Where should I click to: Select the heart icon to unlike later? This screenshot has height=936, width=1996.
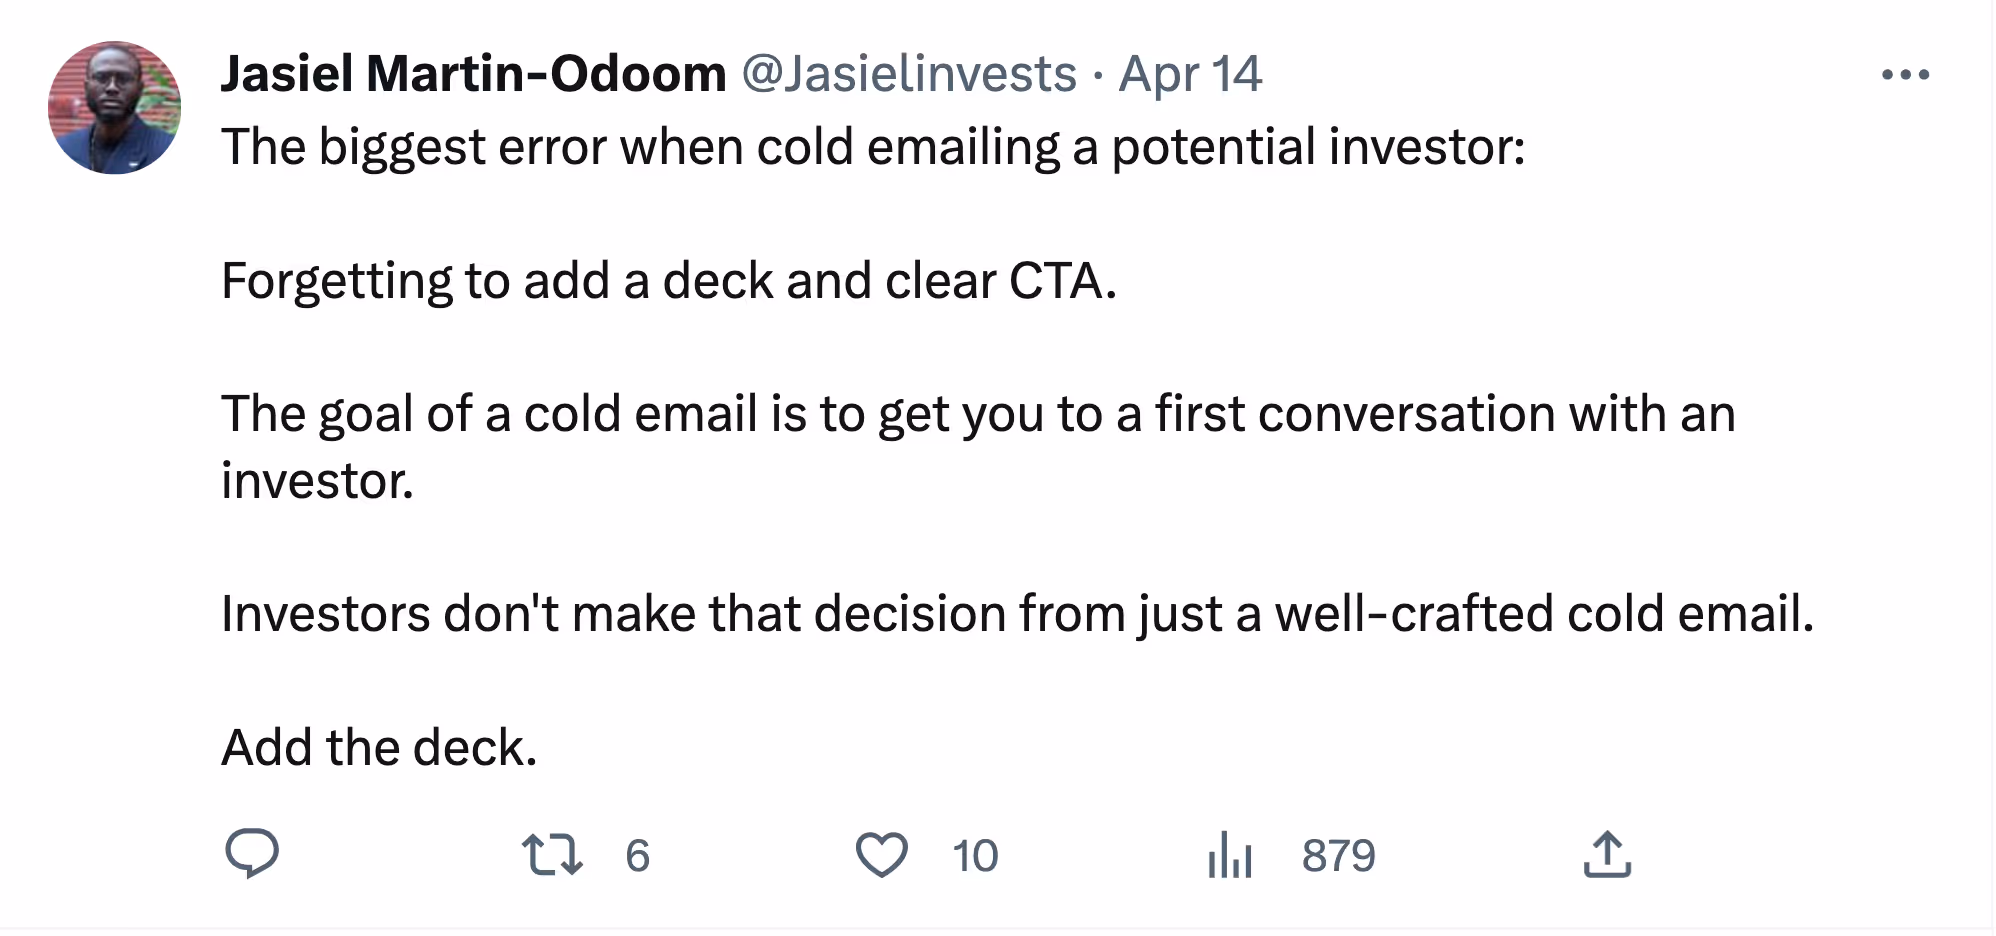coord(884,854)
